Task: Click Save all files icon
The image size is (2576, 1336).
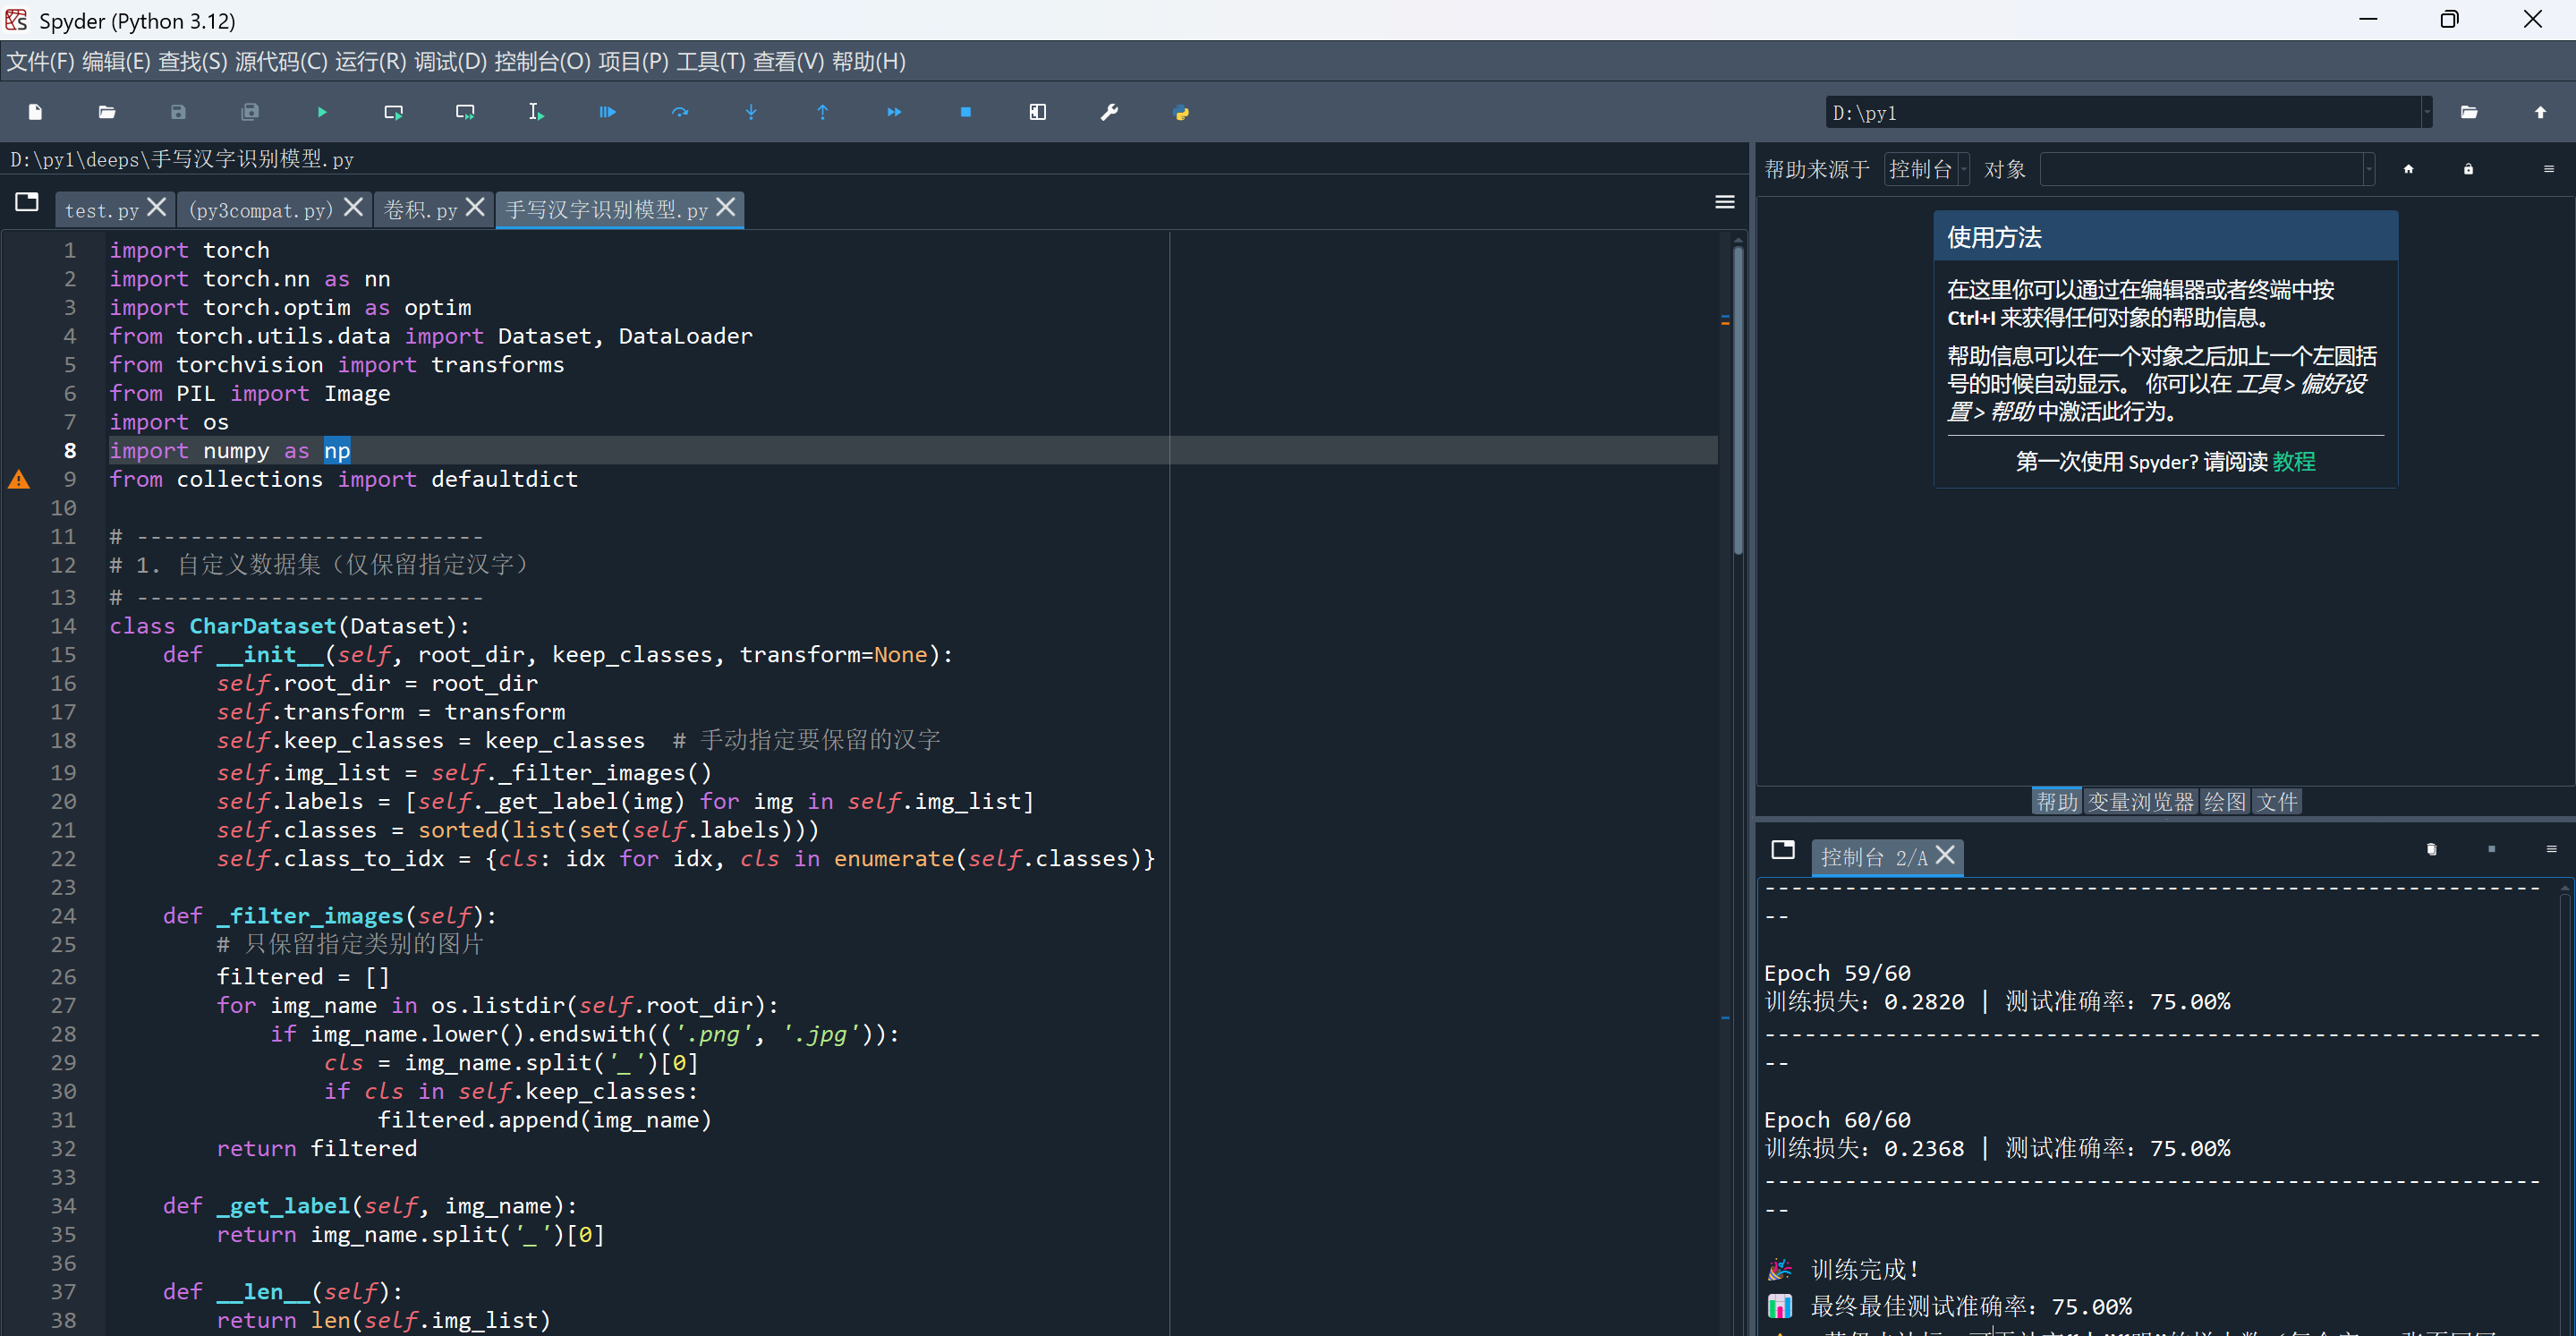Action: (x=250, y=112)
